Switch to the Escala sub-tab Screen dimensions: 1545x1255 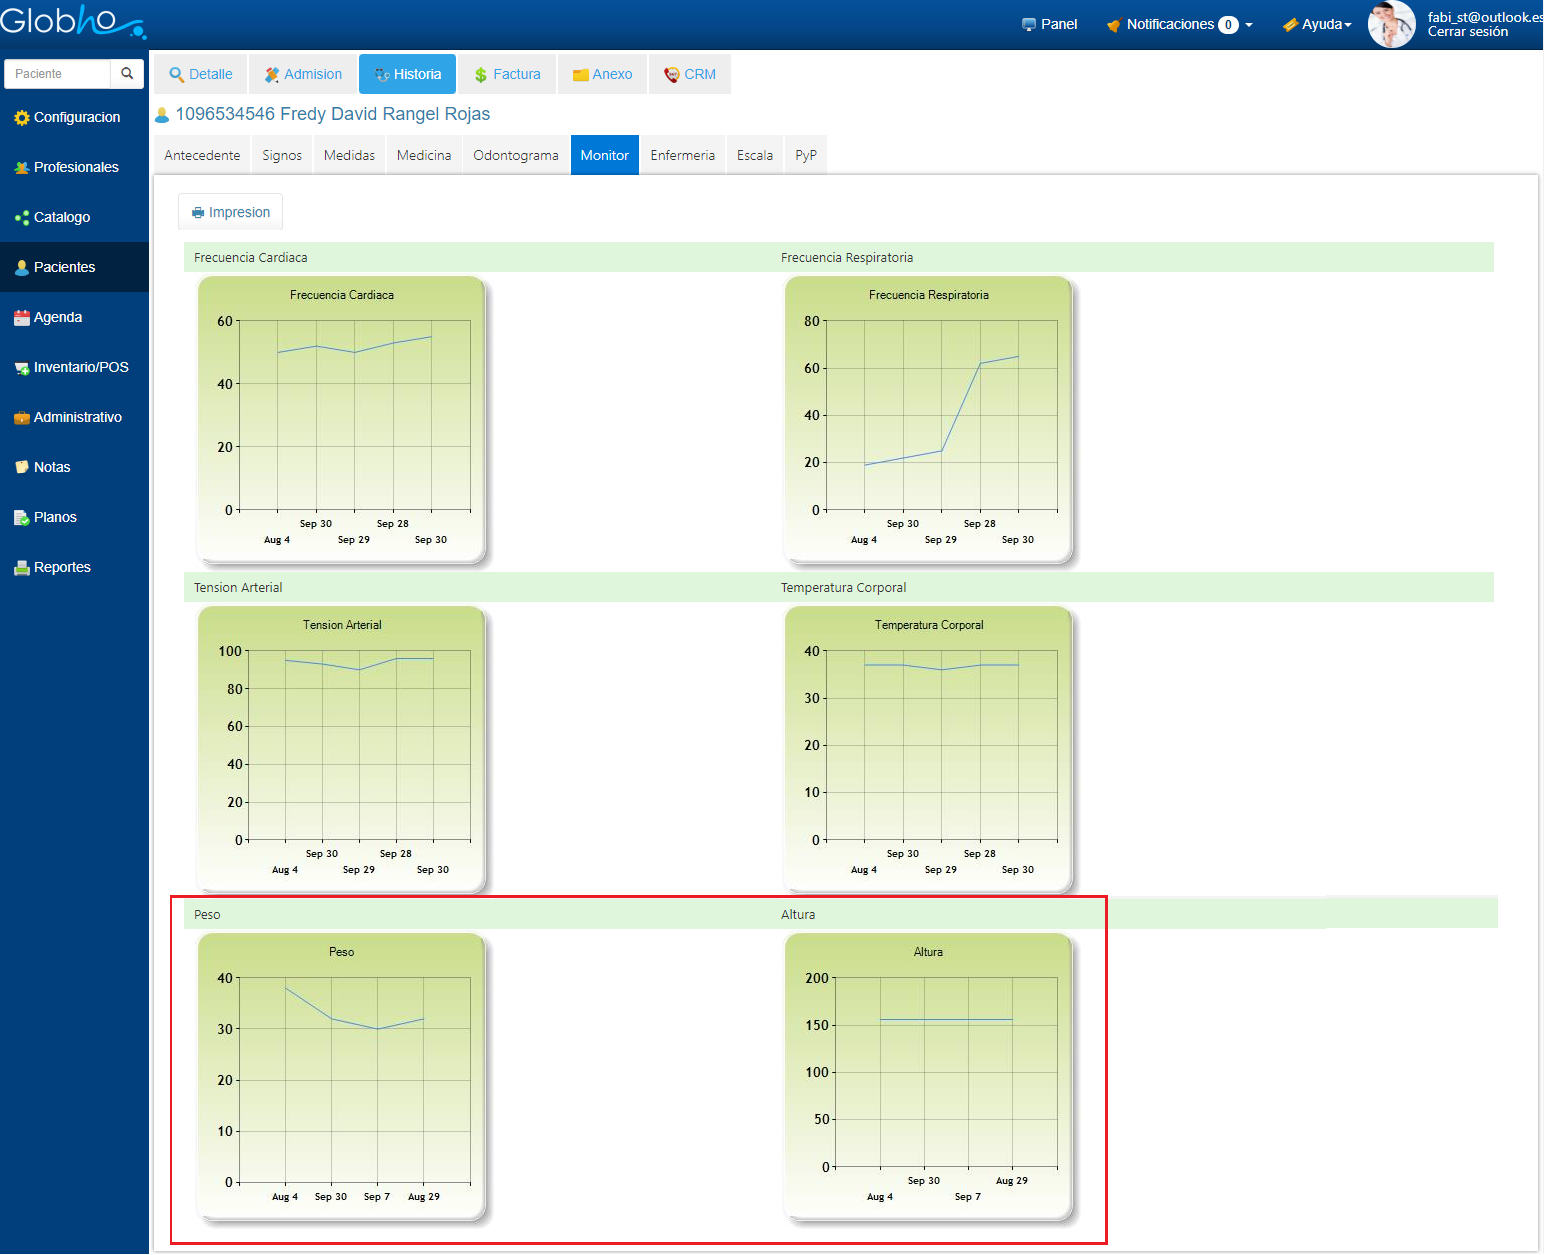coord(755,155)
